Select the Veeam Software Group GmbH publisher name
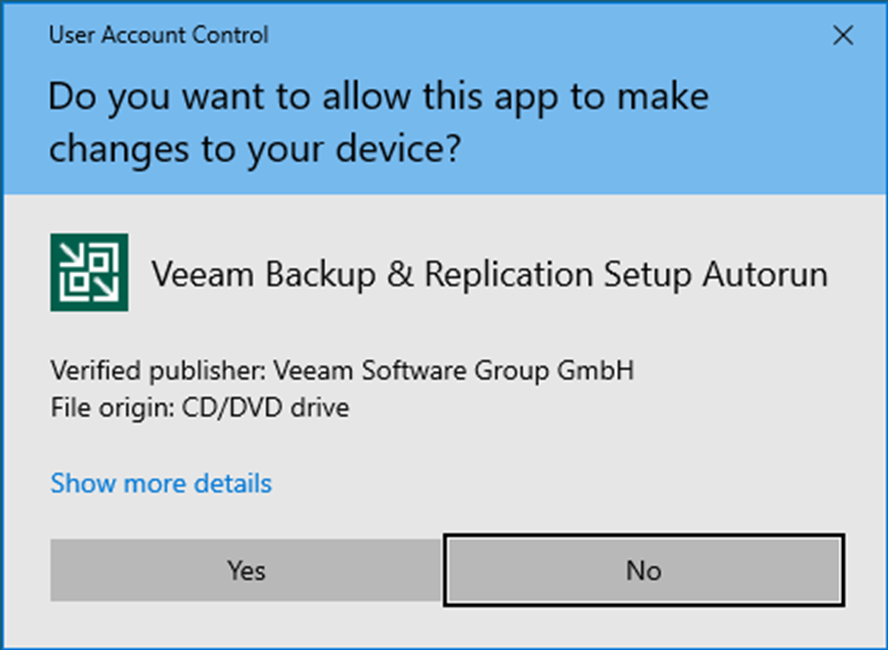 [x=454, y=371]
